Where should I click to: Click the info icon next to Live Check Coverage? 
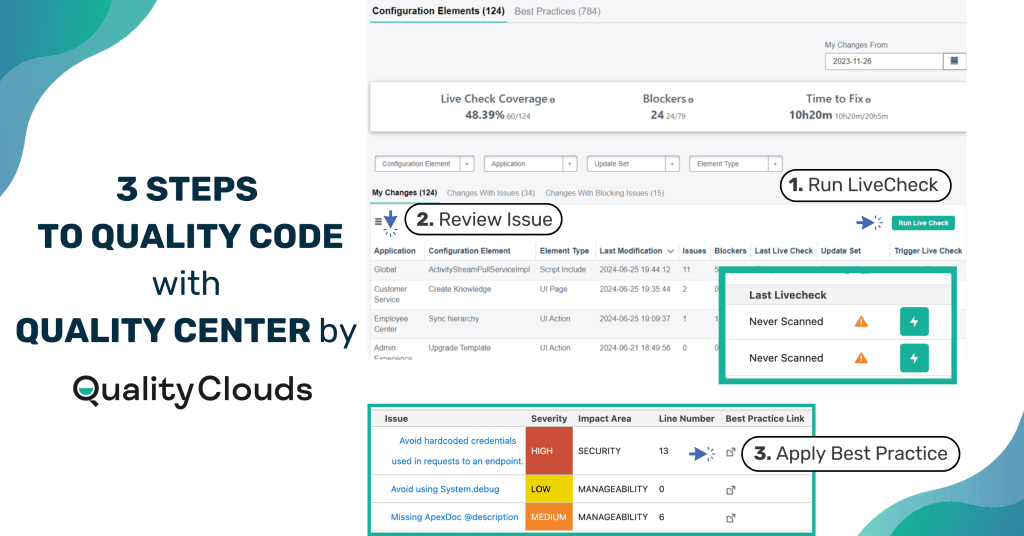[x=552, y=100]
